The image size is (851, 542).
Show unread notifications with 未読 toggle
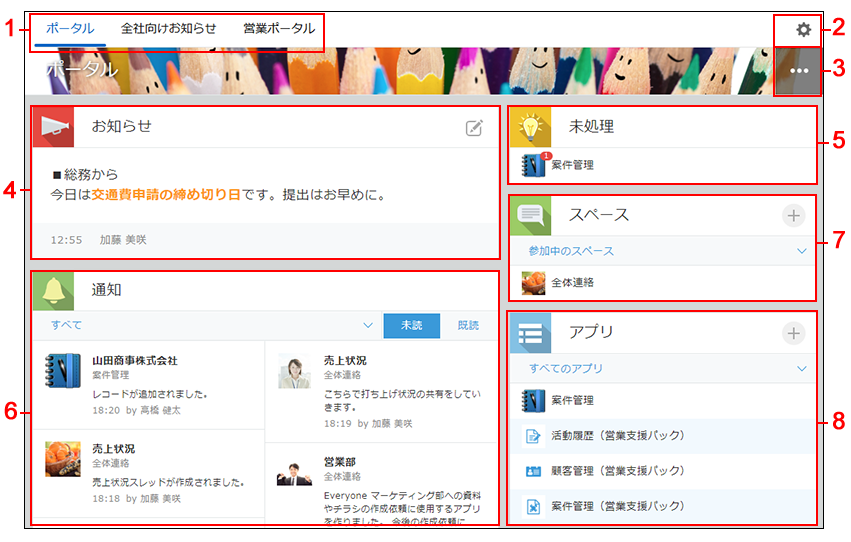412,326
